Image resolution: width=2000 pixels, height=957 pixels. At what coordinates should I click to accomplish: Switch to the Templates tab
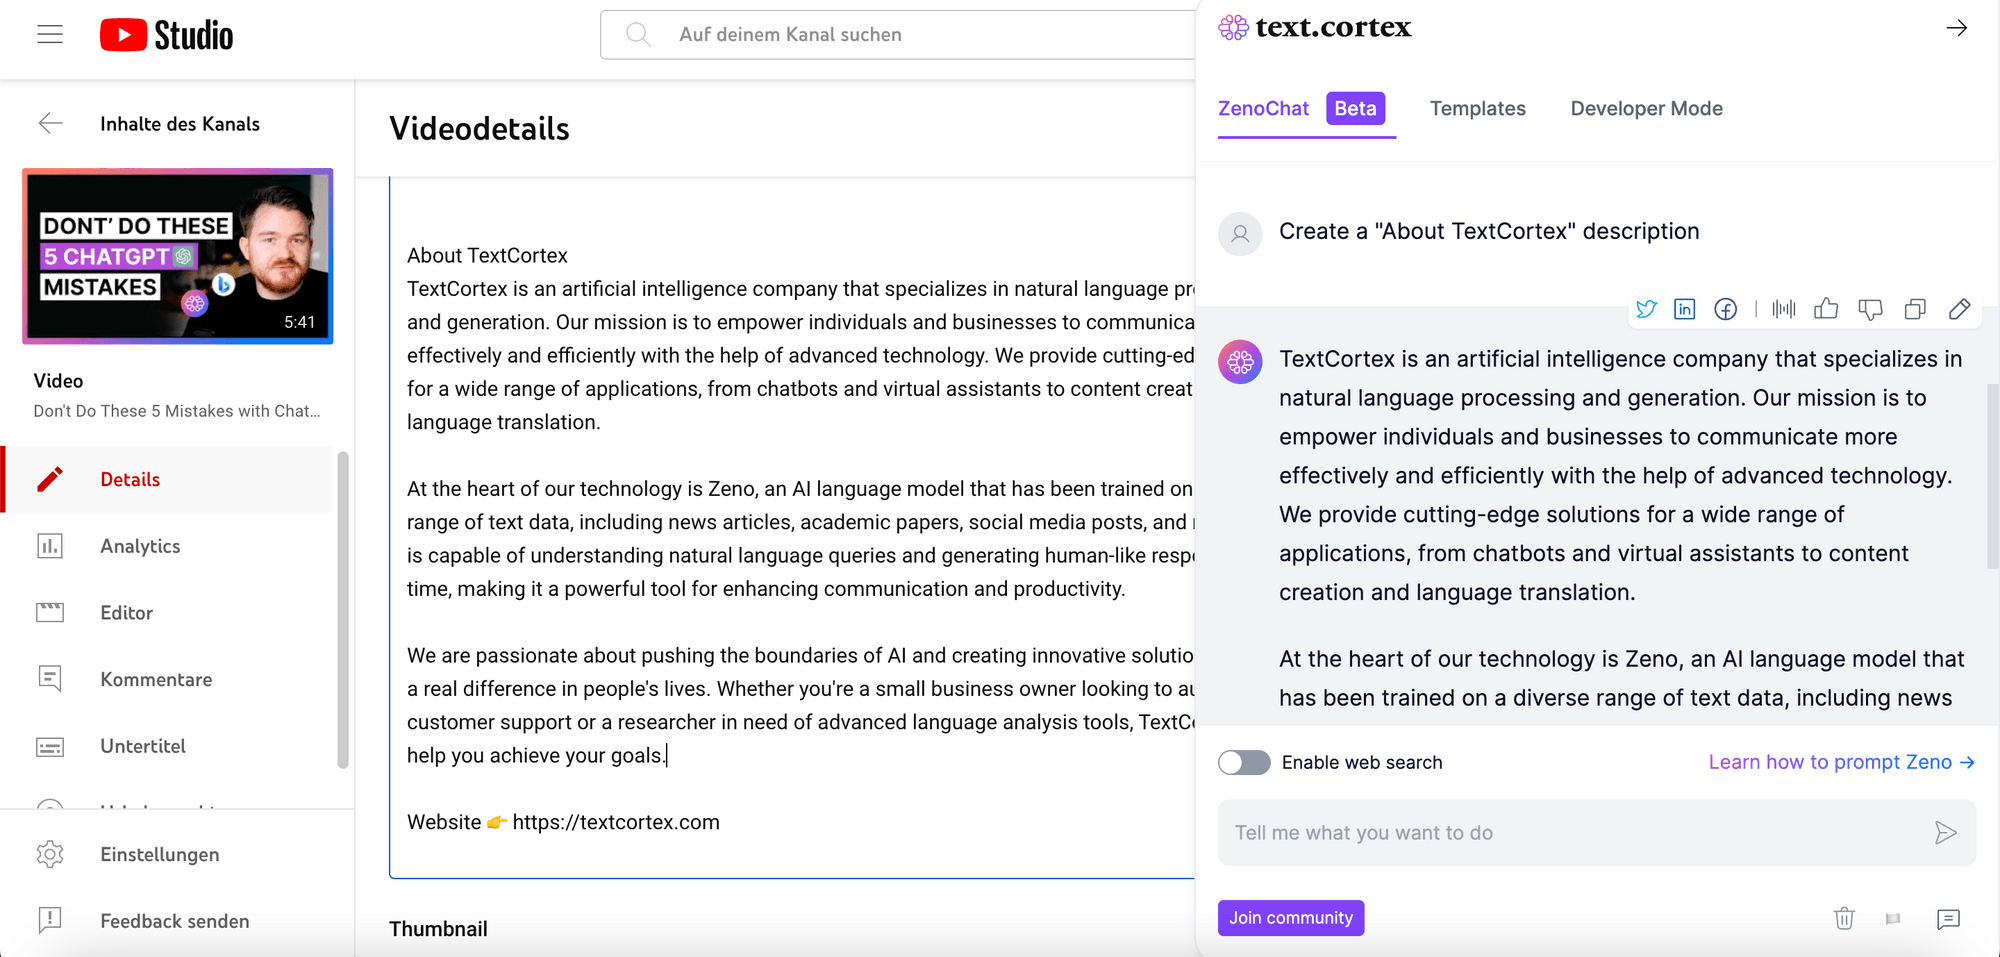(x=1478, y=108)
